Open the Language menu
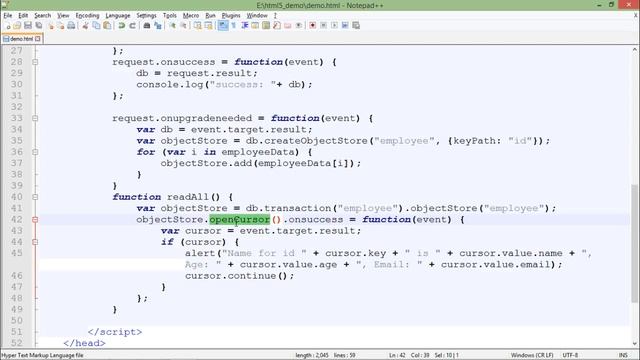This screenshot has width=640, height=360. click(118, 16)
